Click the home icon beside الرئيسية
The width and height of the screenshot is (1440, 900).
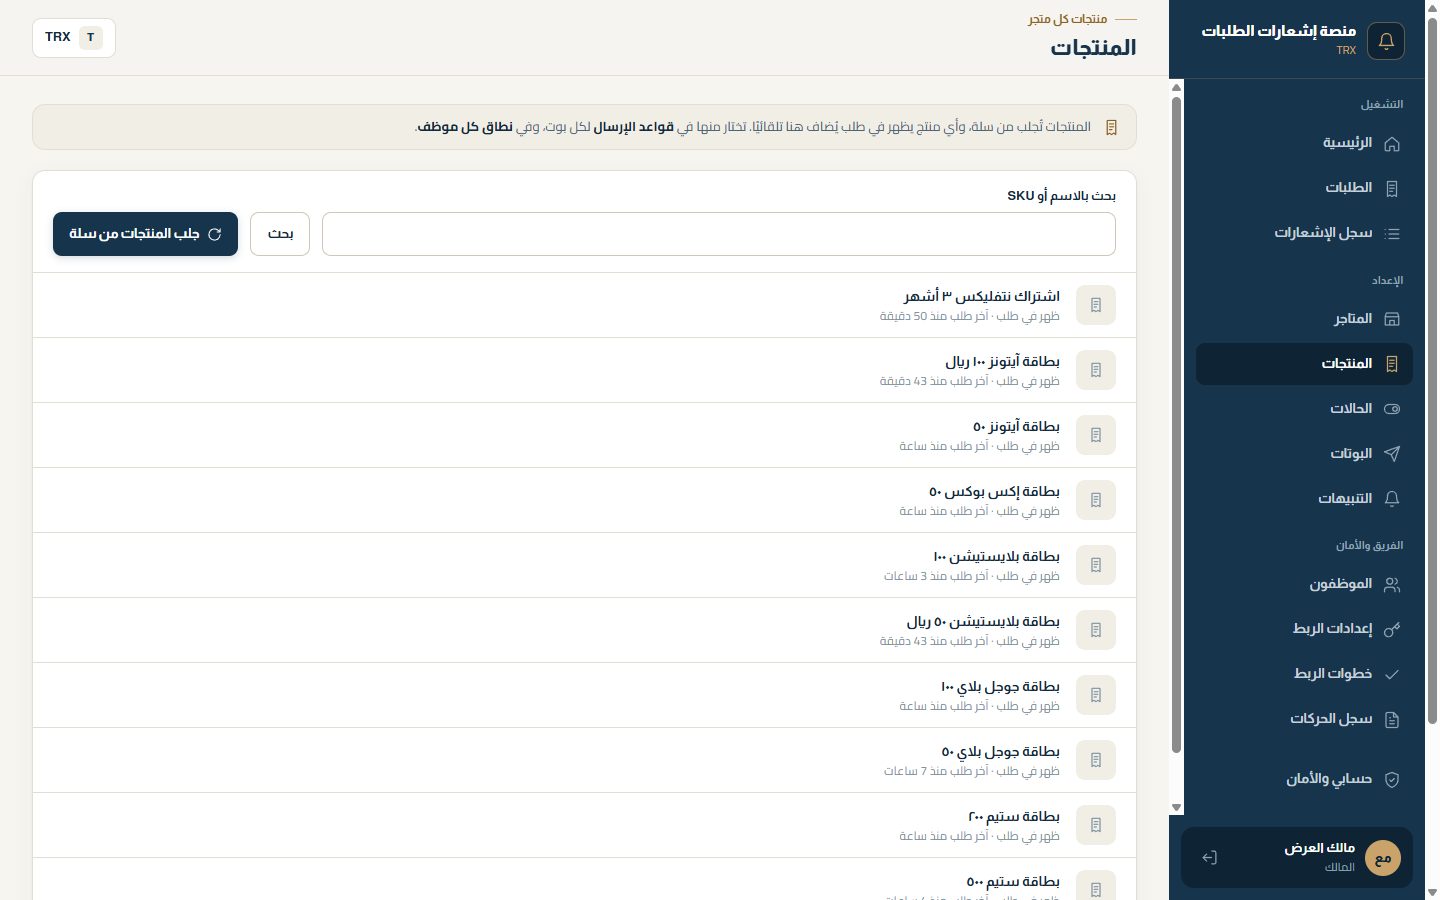(1391, 144)
